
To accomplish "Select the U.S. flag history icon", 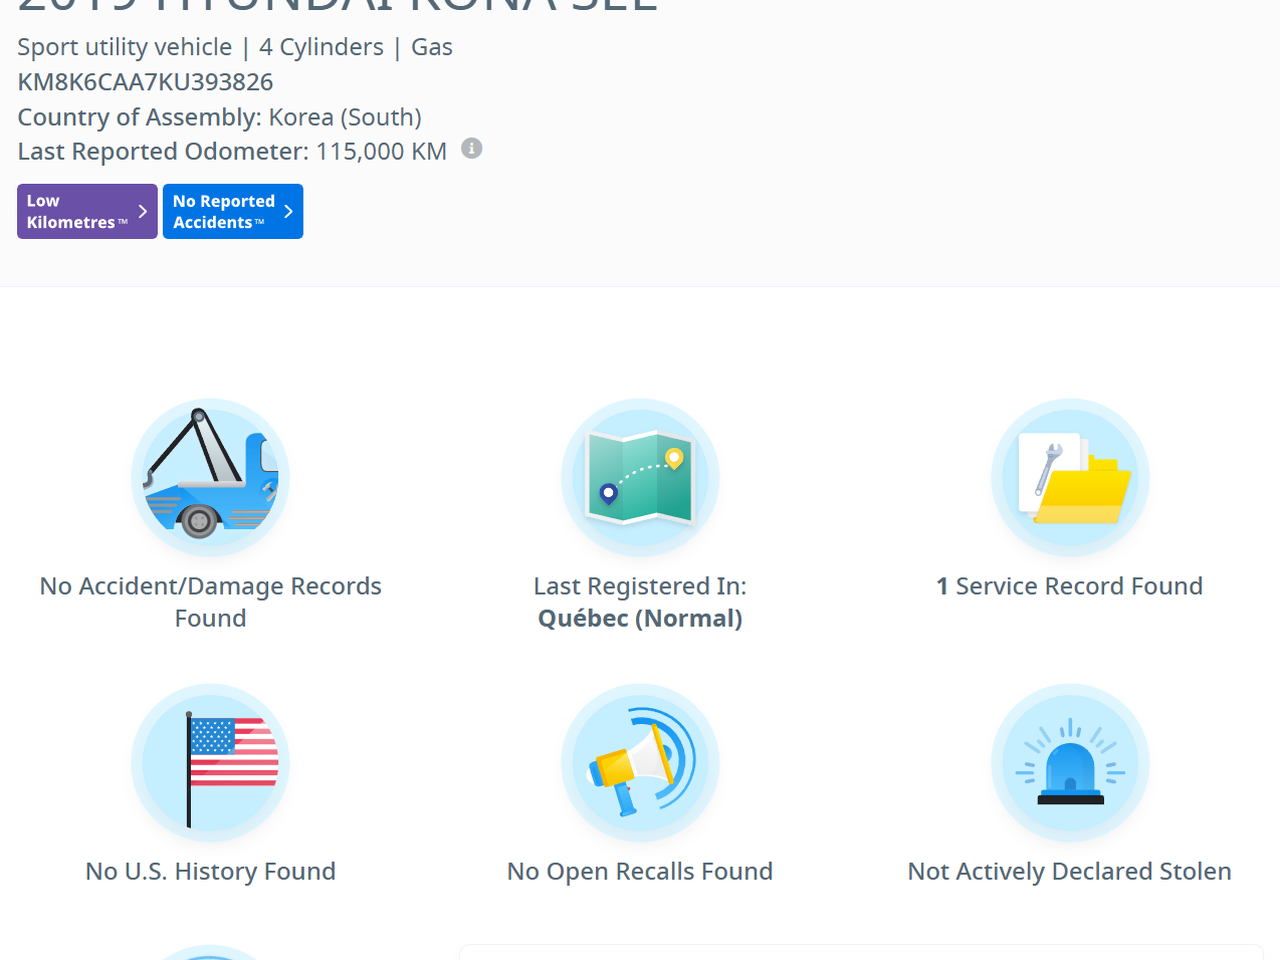I will [210, 763].
